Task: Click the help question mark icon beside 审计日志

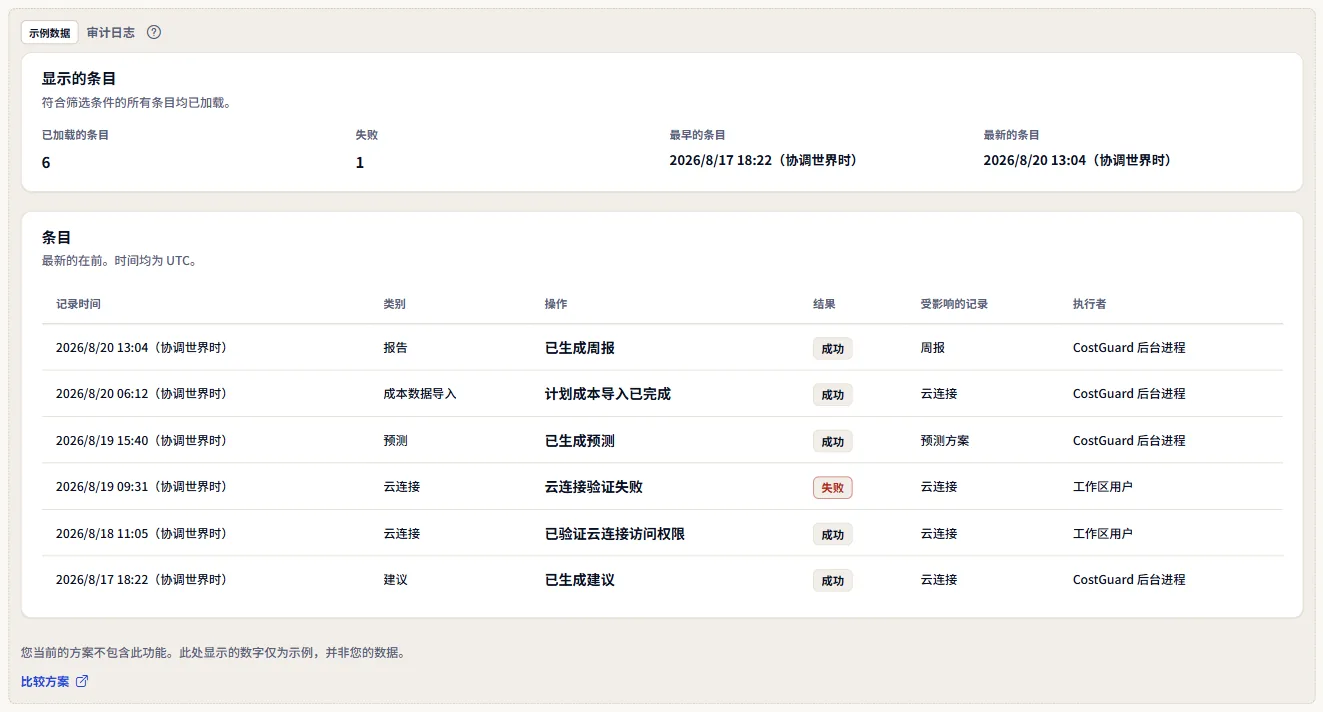Action: 154,32
